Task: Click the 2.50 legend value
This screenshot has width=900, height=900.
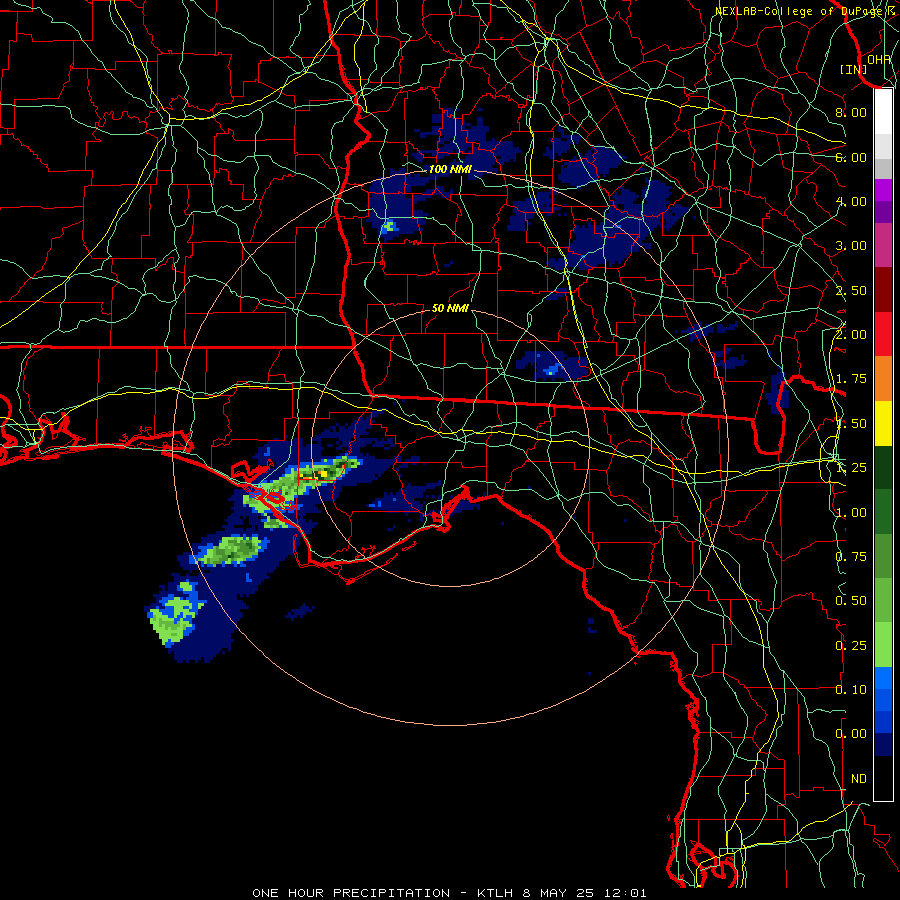Action: (x=851, y=290)
